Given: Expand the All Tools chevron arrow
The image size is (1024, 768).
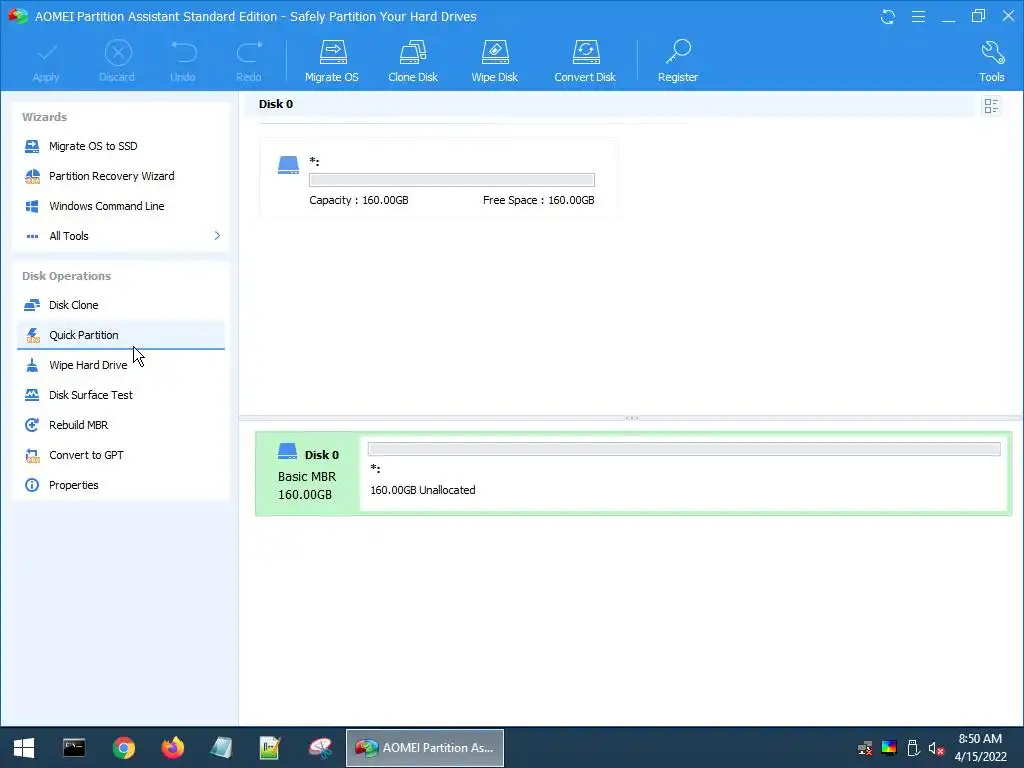Looking at the screenshot, I should (217, 236).
